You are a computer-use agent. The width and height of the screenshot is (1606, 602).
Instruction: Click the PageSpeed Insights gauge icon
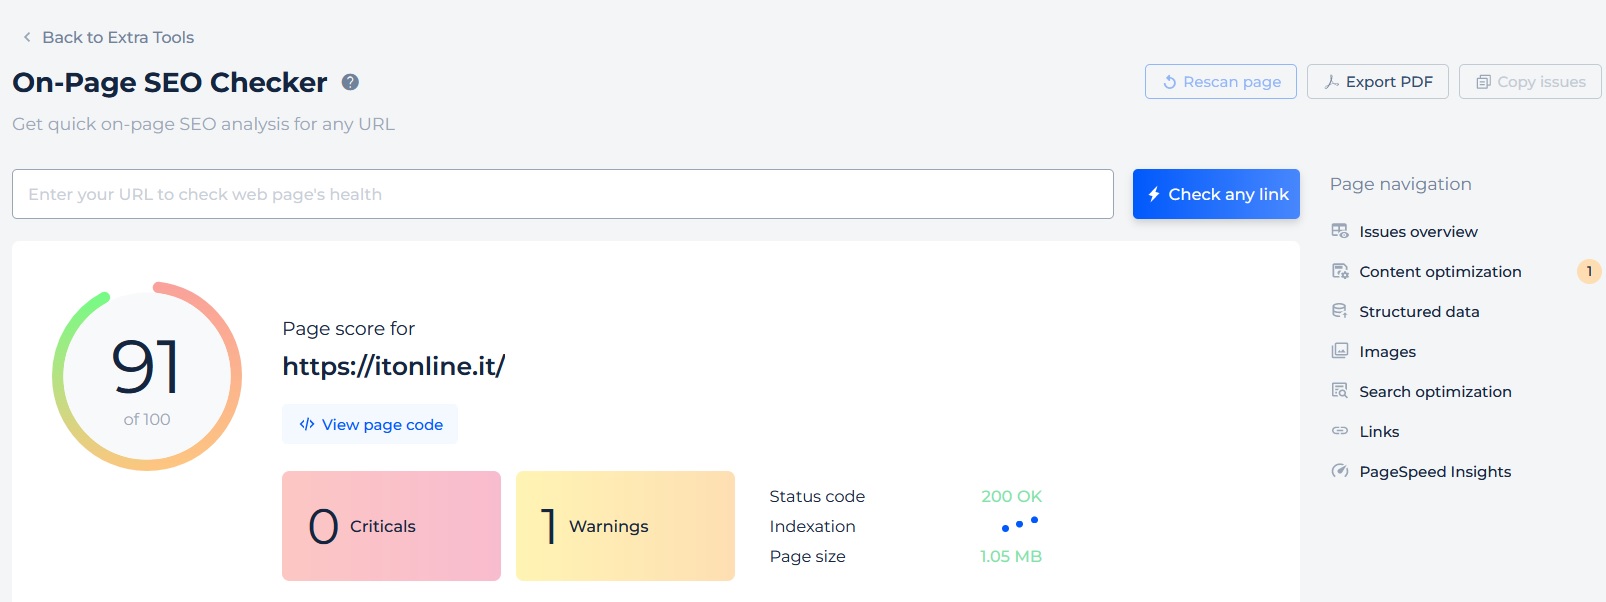(x=1340, y=471)
